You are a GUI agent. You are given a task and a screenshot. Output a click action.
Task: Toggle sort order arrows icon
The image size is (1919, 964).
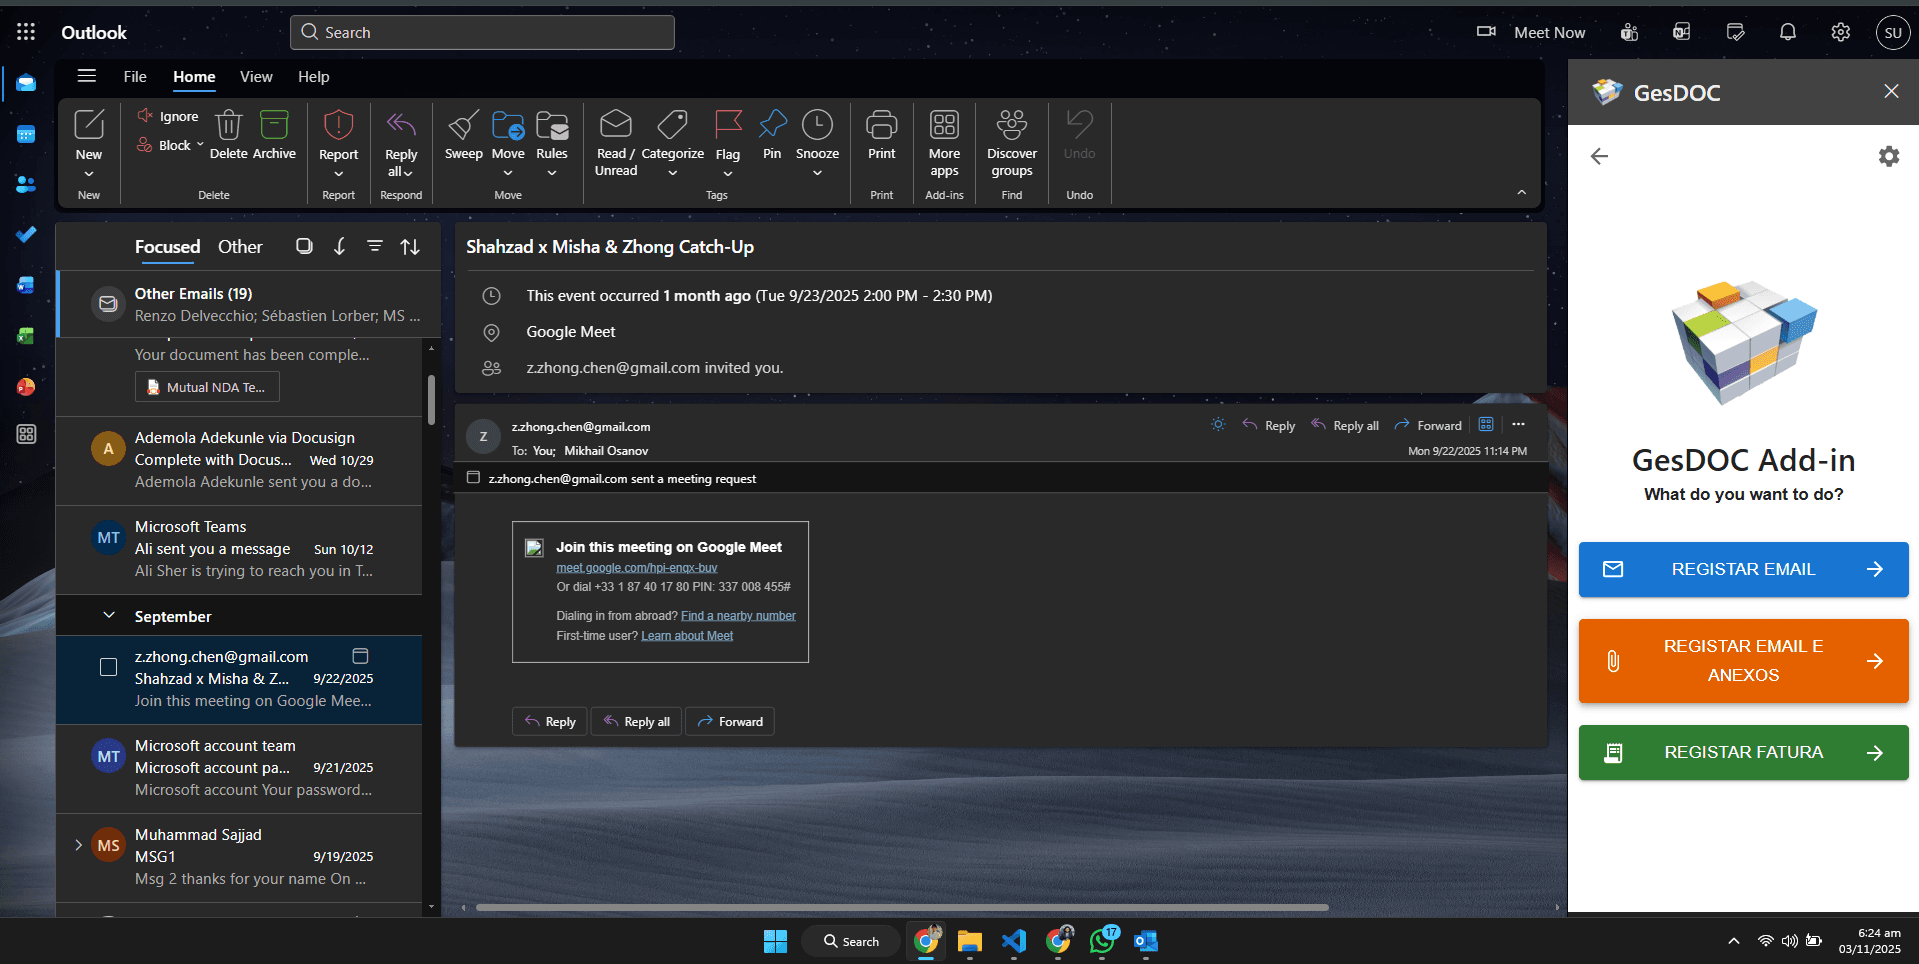click(410, 246)
